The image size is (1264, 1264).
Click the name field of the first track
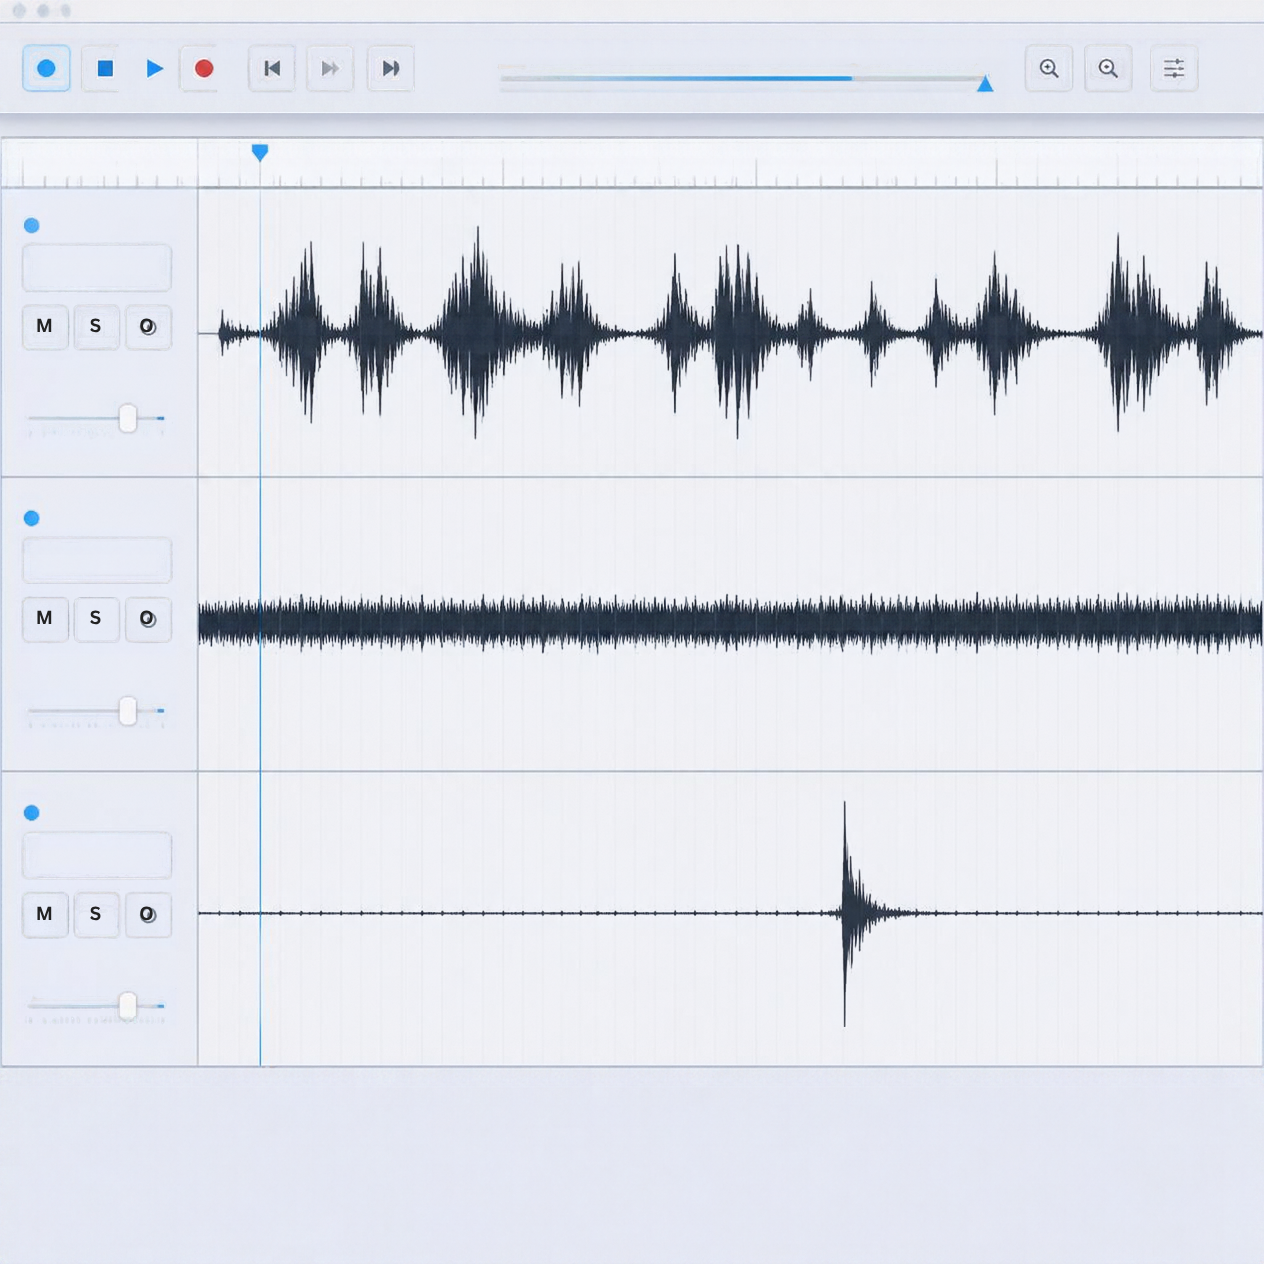click(97, 268)
